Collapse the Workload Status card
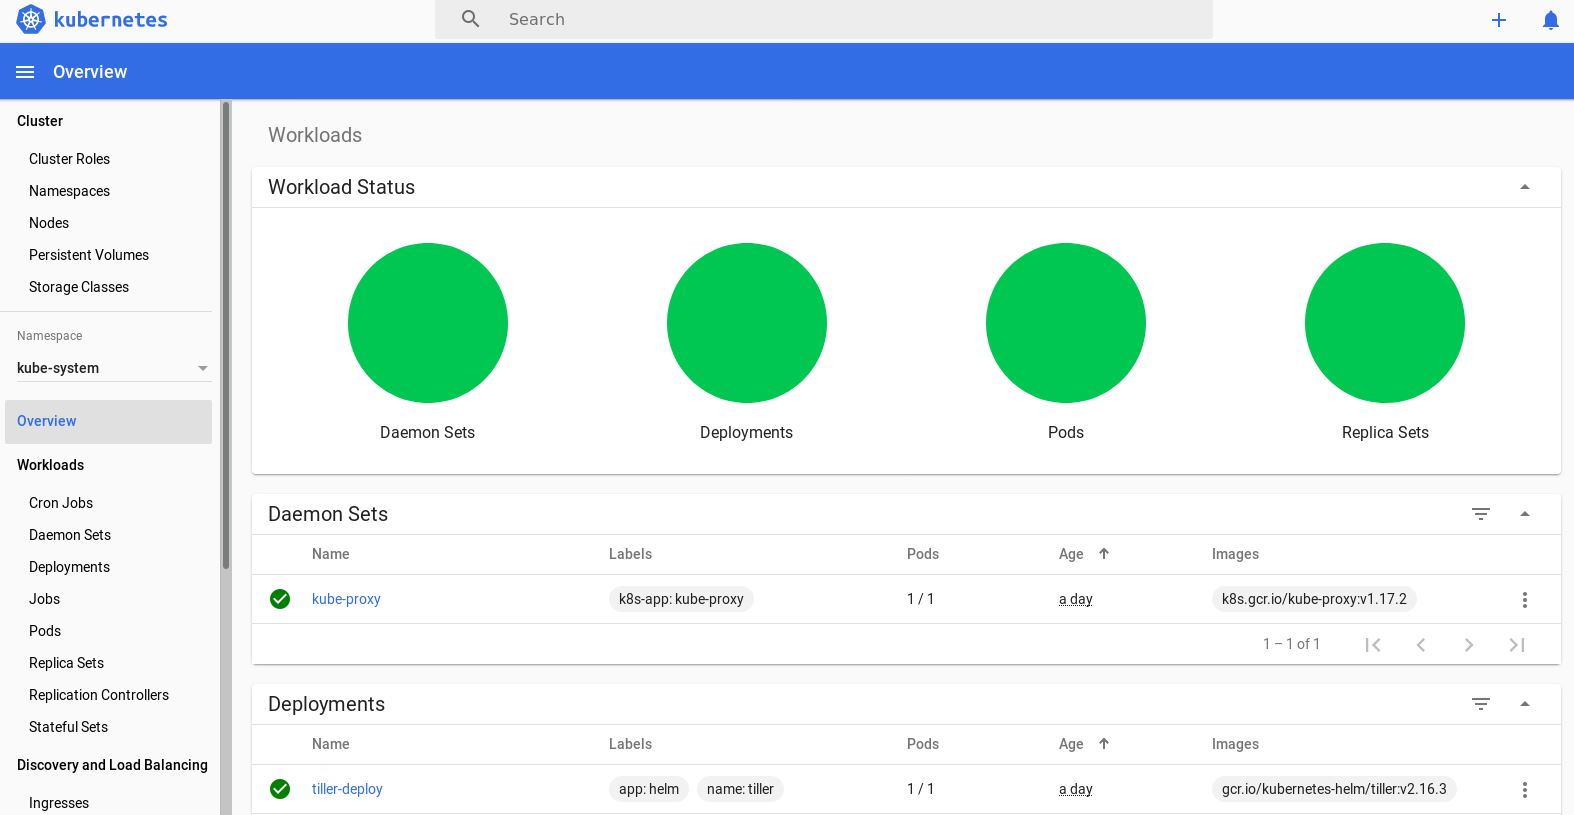 [x=1525, y=187]
